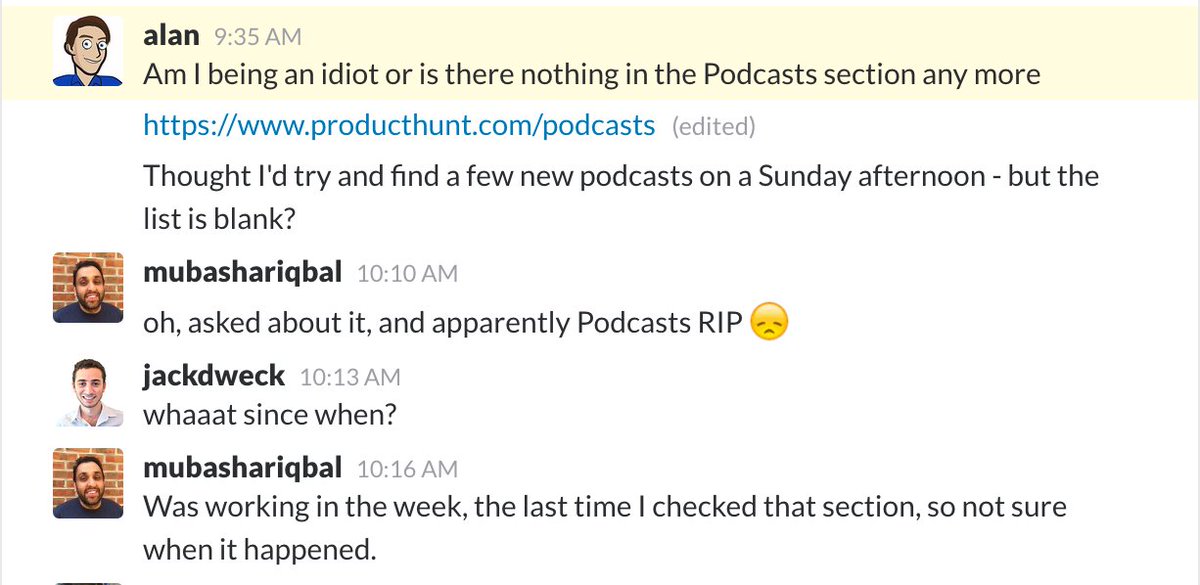Click the "whaaat since when?" message
This screenshot has height=585, width=1200.
pyautogui.click(x=270, y=414)
